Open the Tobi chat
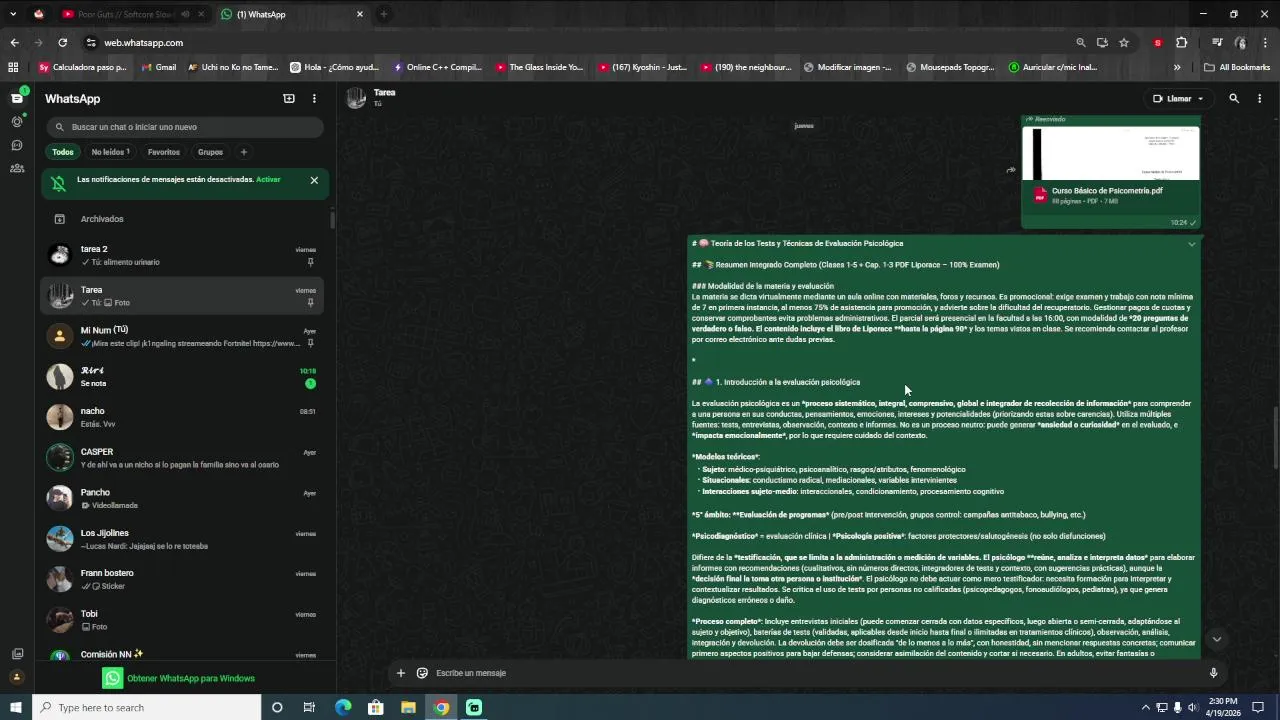This screenshot has width=1280, height=720. (184, 620)
